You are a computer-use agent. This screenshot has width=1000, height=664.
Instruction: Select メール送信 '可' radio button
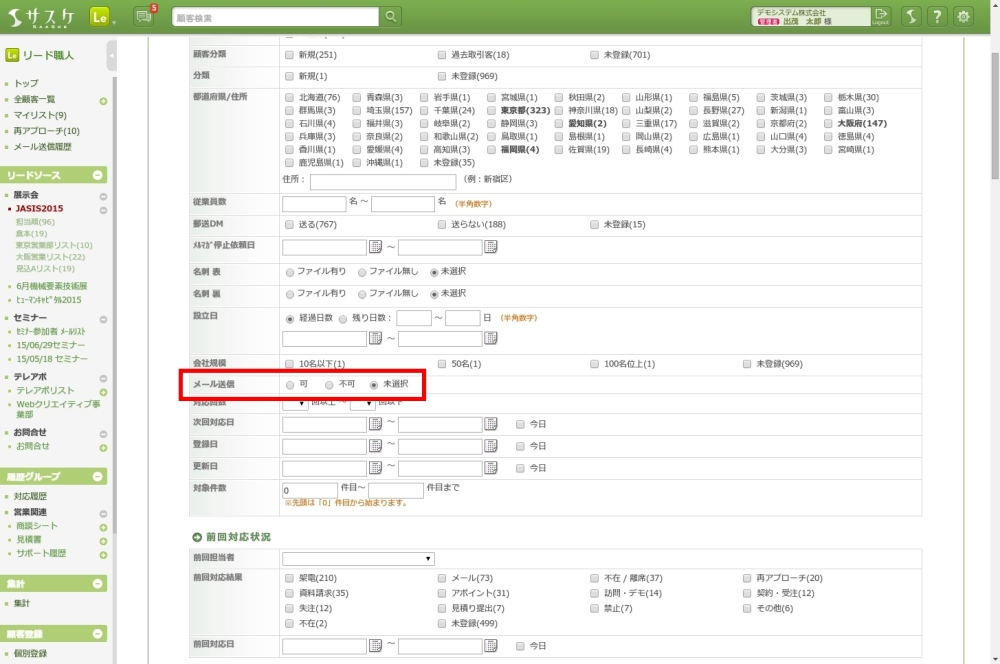point(290,385)
